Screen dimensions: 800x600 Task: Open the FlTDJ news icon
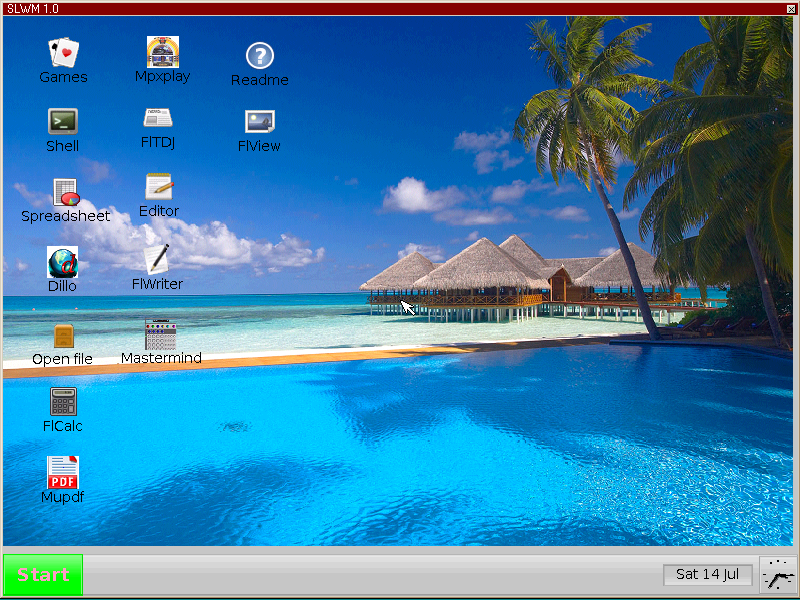click(x=158, y=119)
